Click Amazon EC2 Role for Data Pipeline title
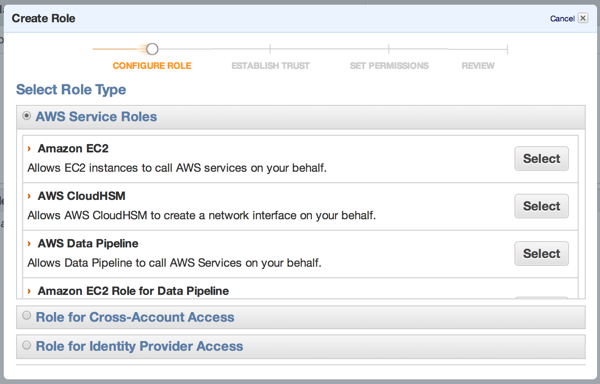The width and height of the screenshot is (600, 384). [133, 291]
